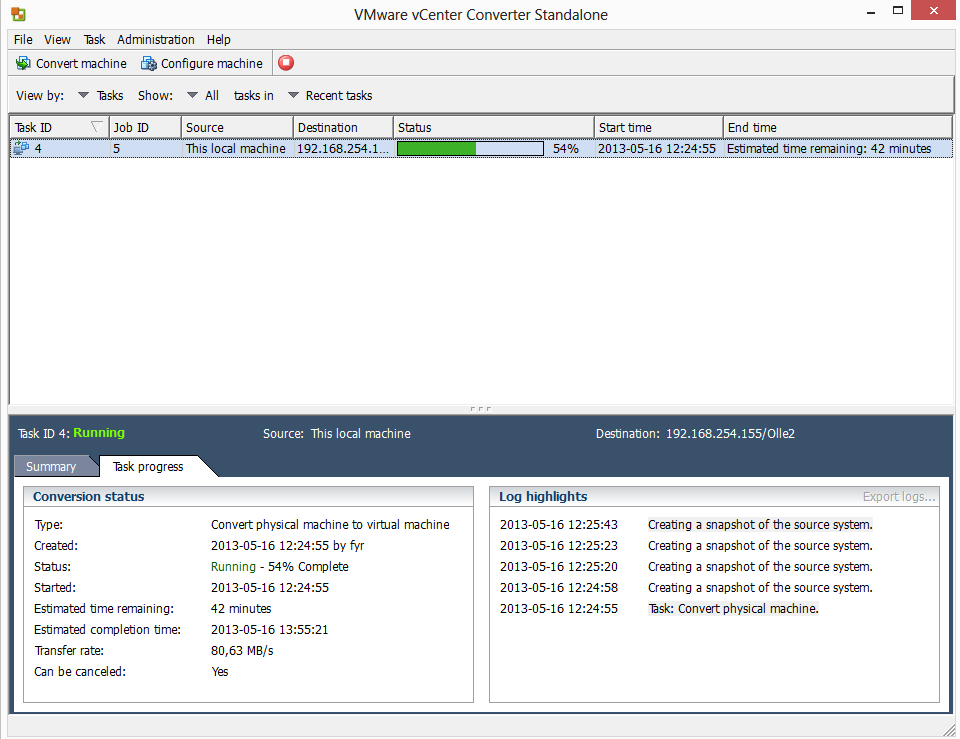Viewport: 960px width, 739px height.
Task: Click the 80,63 MB/s transfer rate value
Action: 242,650
